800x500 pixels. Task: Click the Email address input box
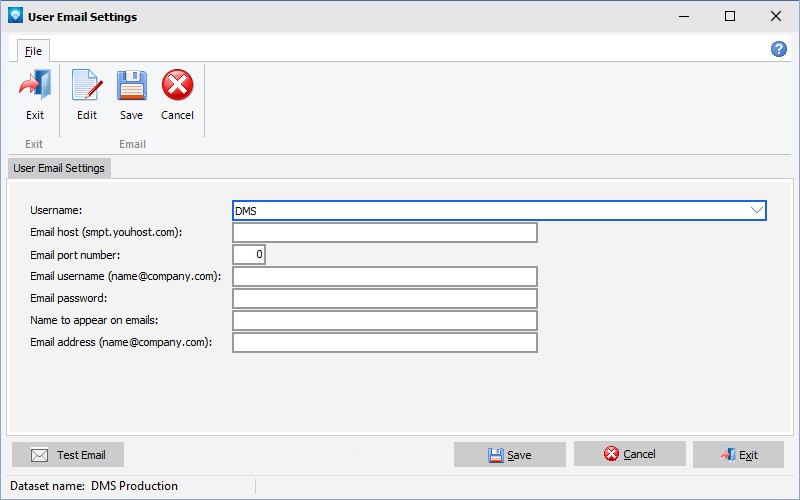384,343
